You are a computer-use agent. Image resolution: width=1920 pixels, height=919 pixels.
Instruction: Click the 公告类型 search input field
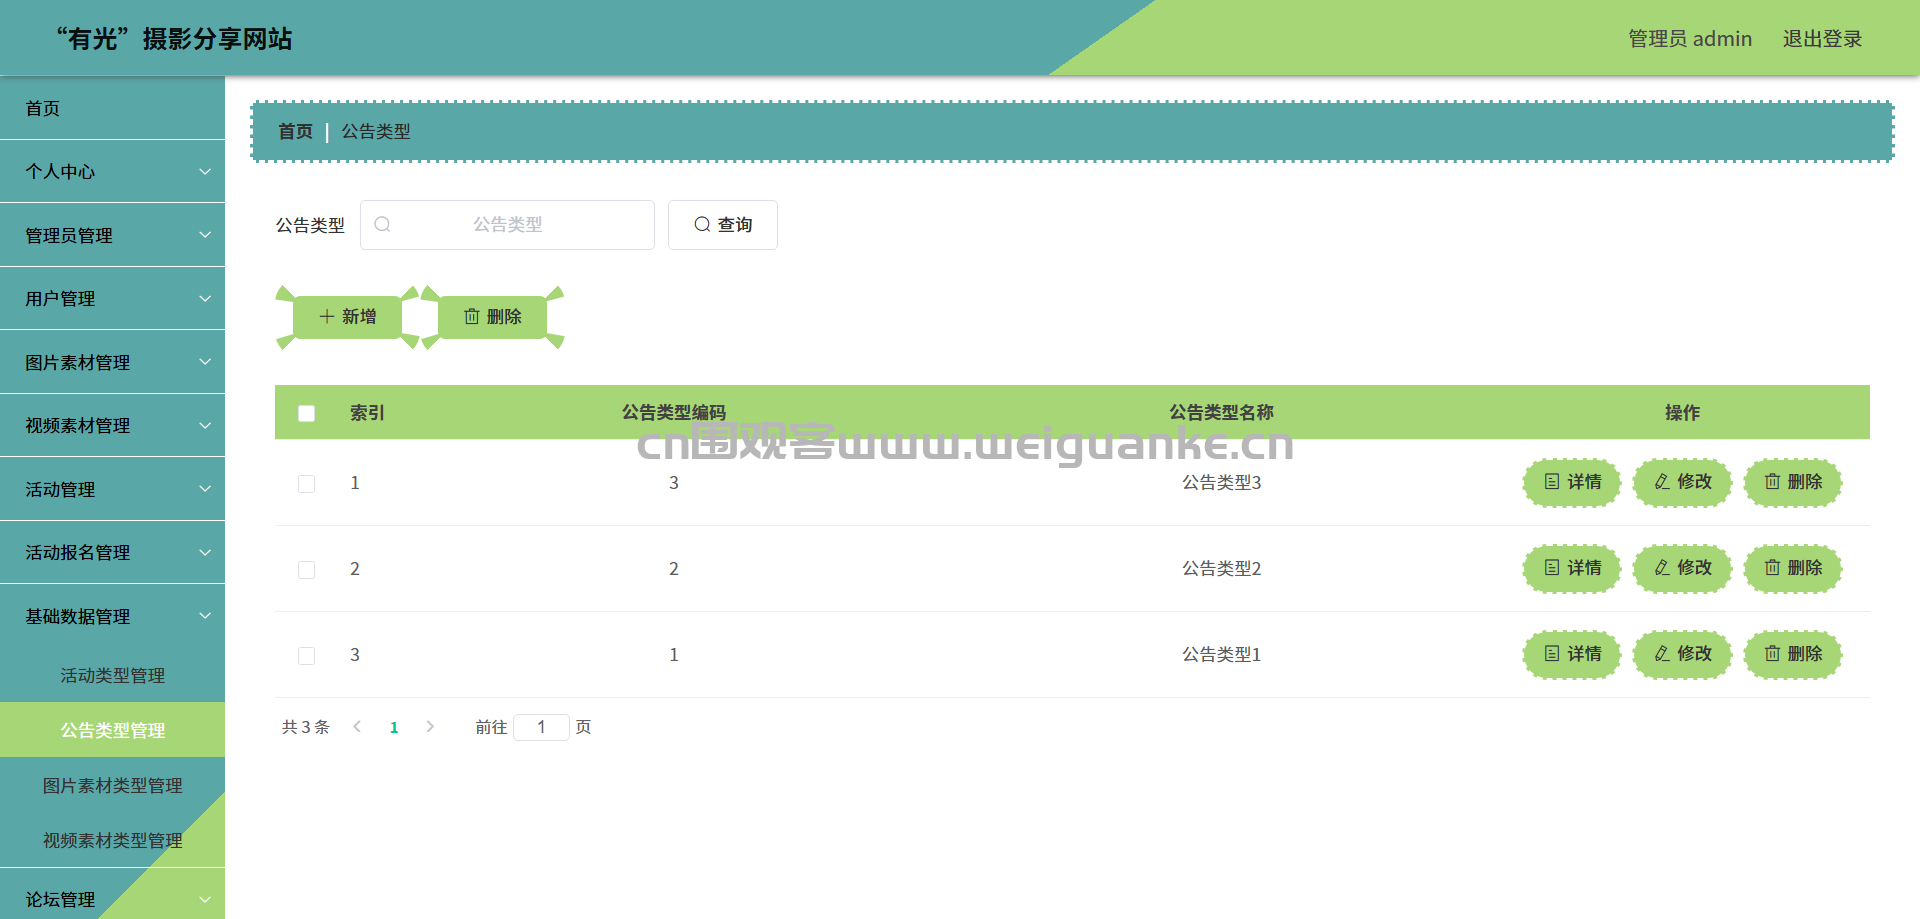[507, 224]
